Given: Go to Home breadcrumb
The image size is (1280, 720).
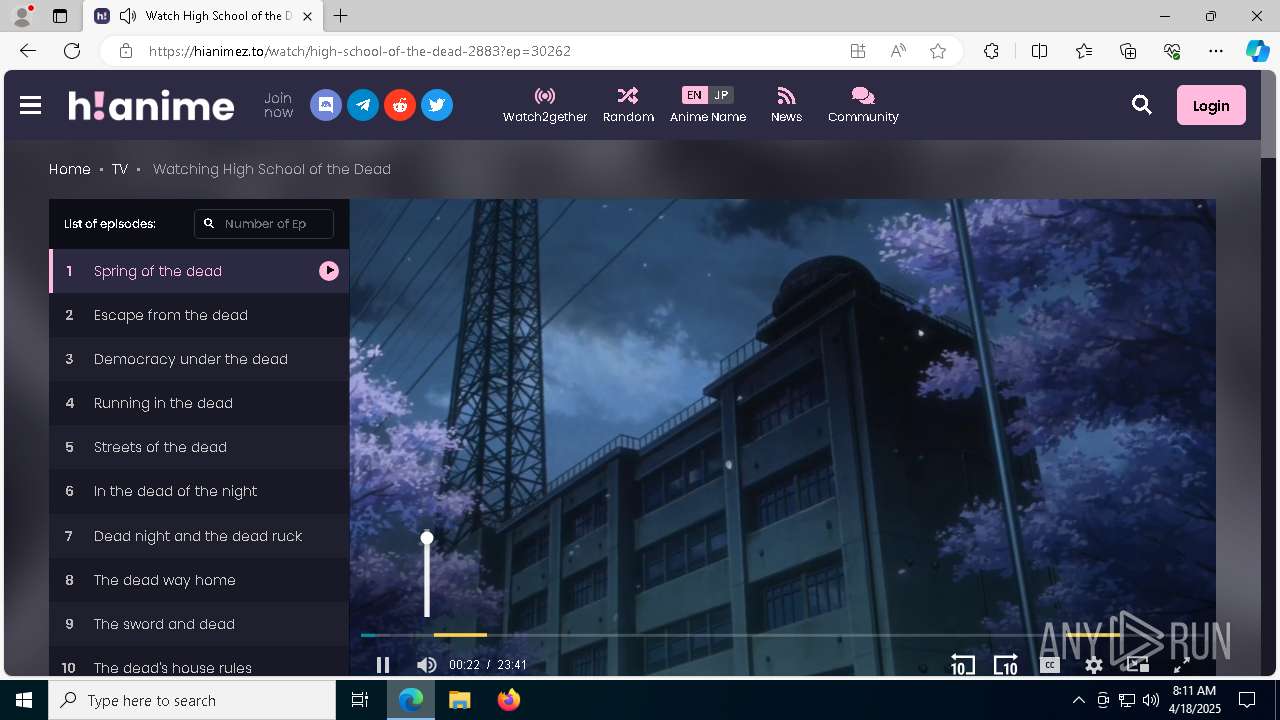Looking at the screenshot, I should click(70, 169).
